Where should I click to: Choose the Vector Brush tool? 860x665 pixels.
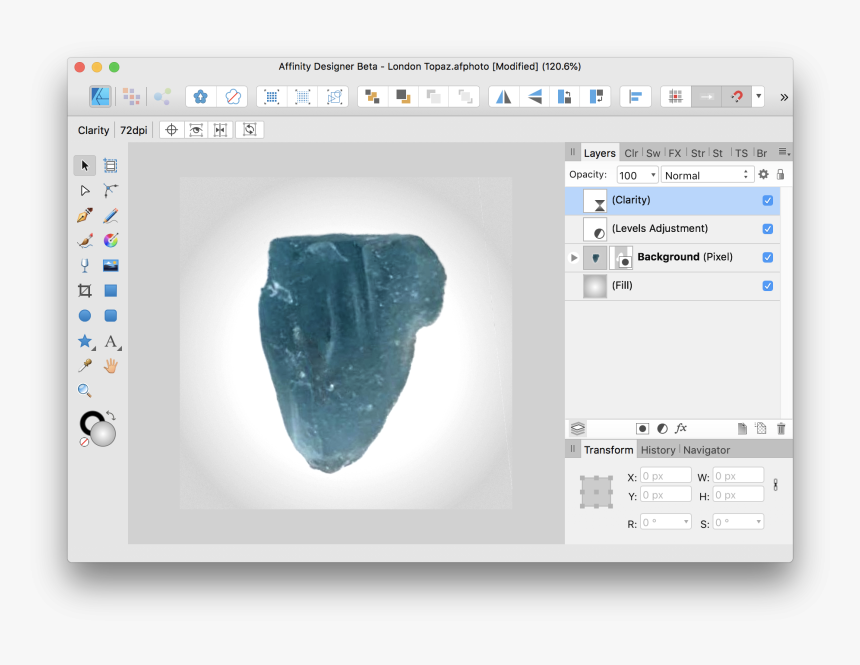(84, 240)
